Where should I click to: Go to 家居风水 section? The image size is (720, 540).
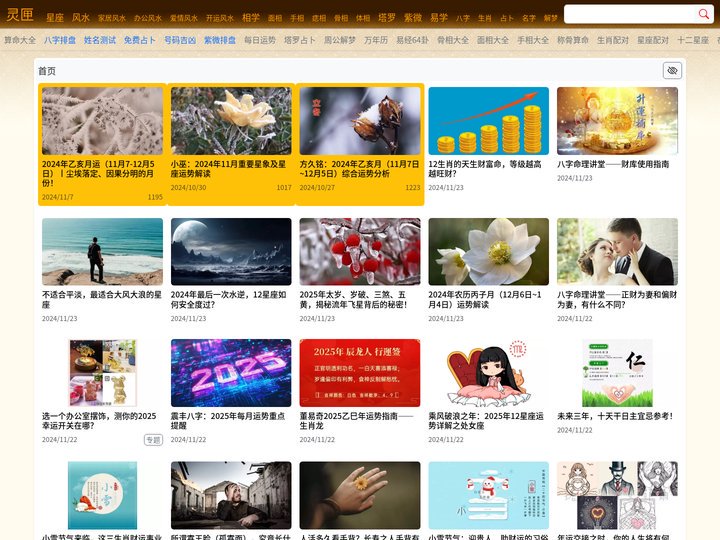[112, 18]
